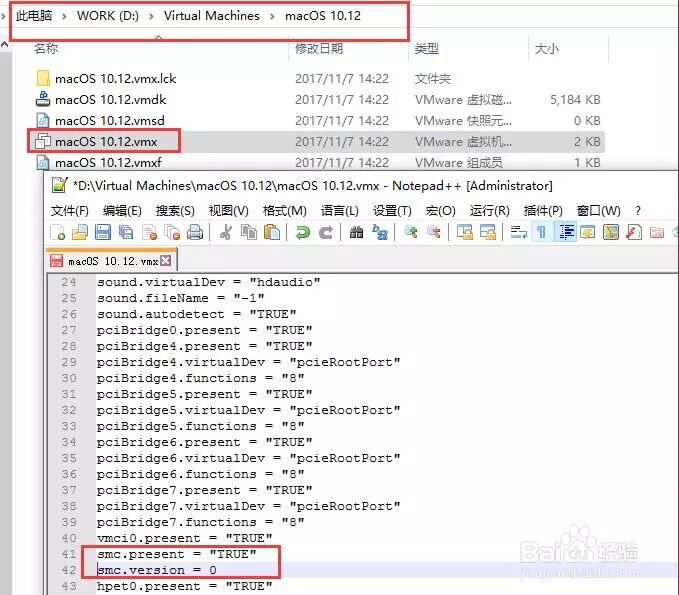Open the 设置(T) menu
The width and height of the screenshot is (679, 595).
(392, 211)
